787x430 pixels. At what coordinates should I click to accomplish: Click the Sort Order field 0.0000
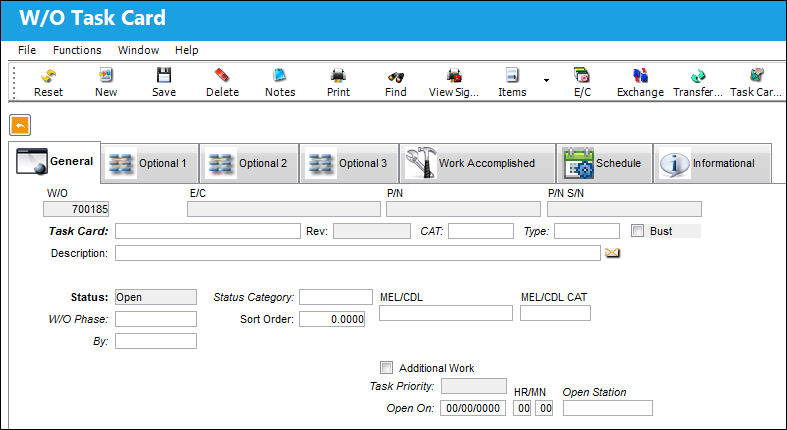[332, 319]
